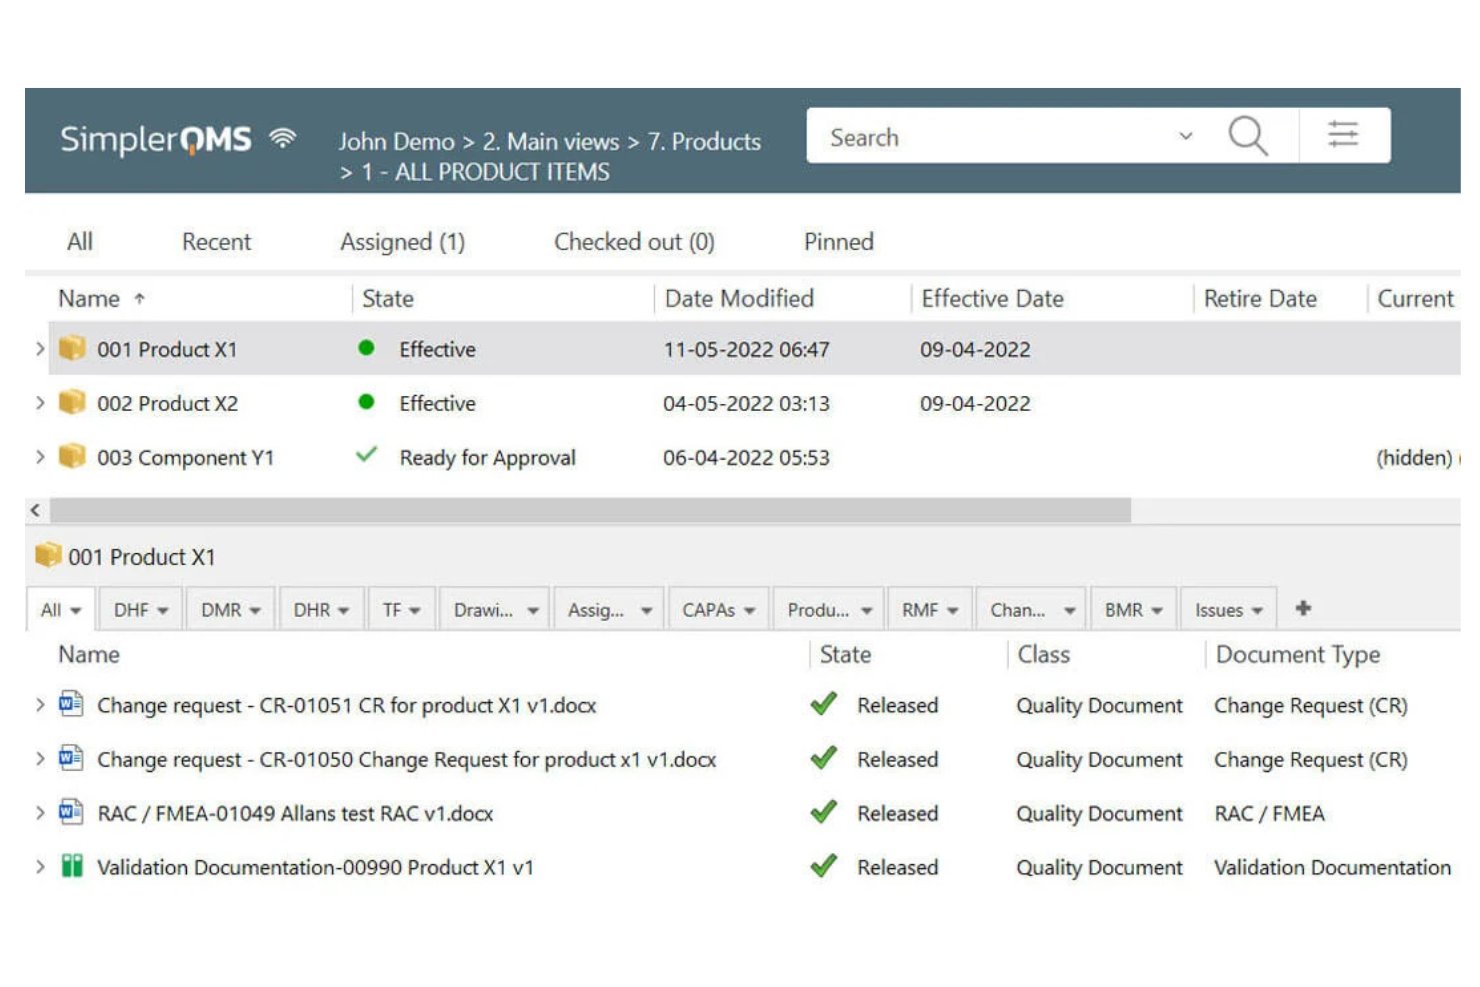
Task: Click the green Effective dot for 002 Product X2
Action: 366,403
